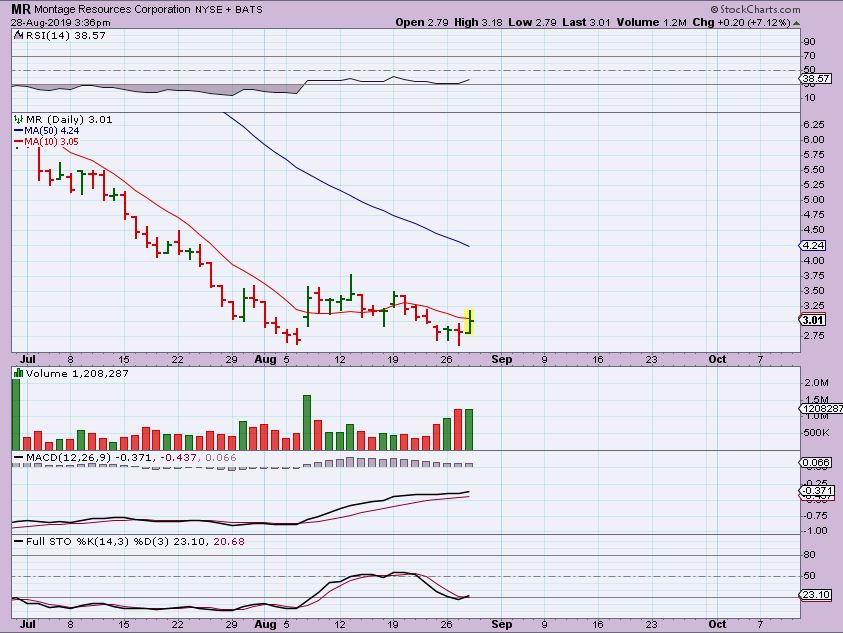Click the 38.57 RSI value axis label
The width and height of the screenshot is (843, 633).
(x=817, y=78)
